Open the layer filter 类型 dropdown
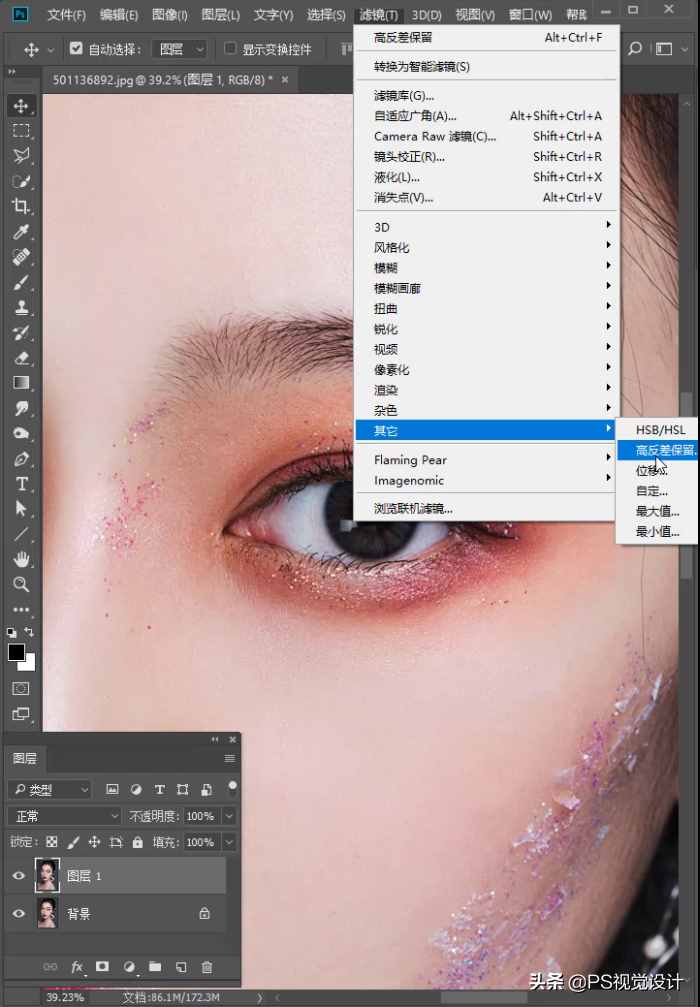The image size is (700, 1007). coord(49,789)
